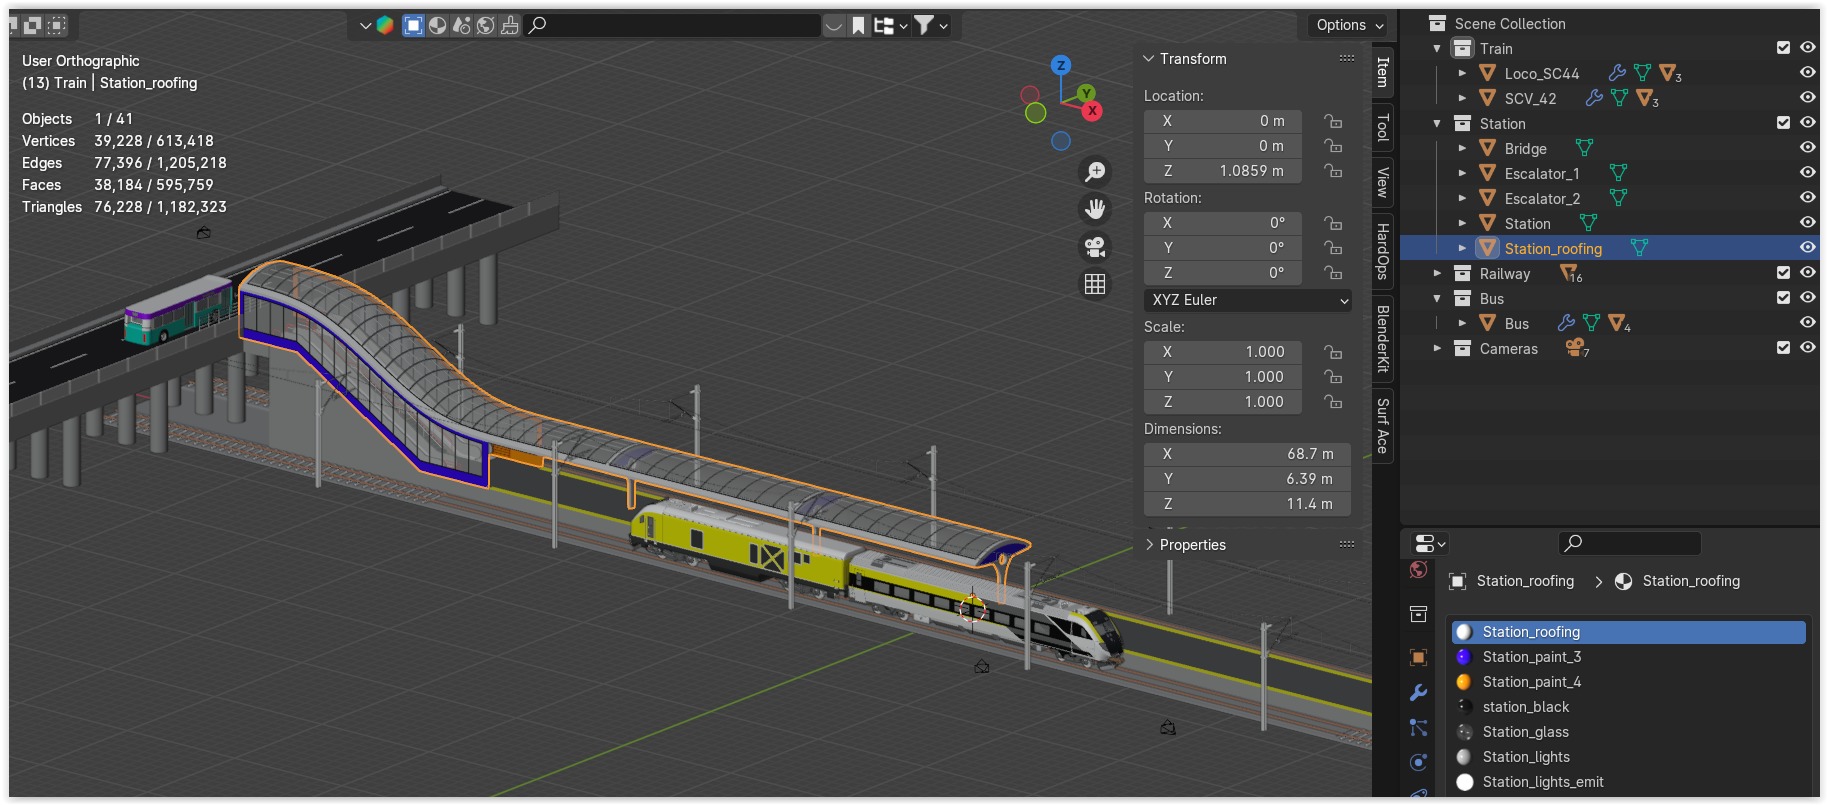Click the colored cube icon in header
The image size is (1828, 805).
(x=385, y=25)
